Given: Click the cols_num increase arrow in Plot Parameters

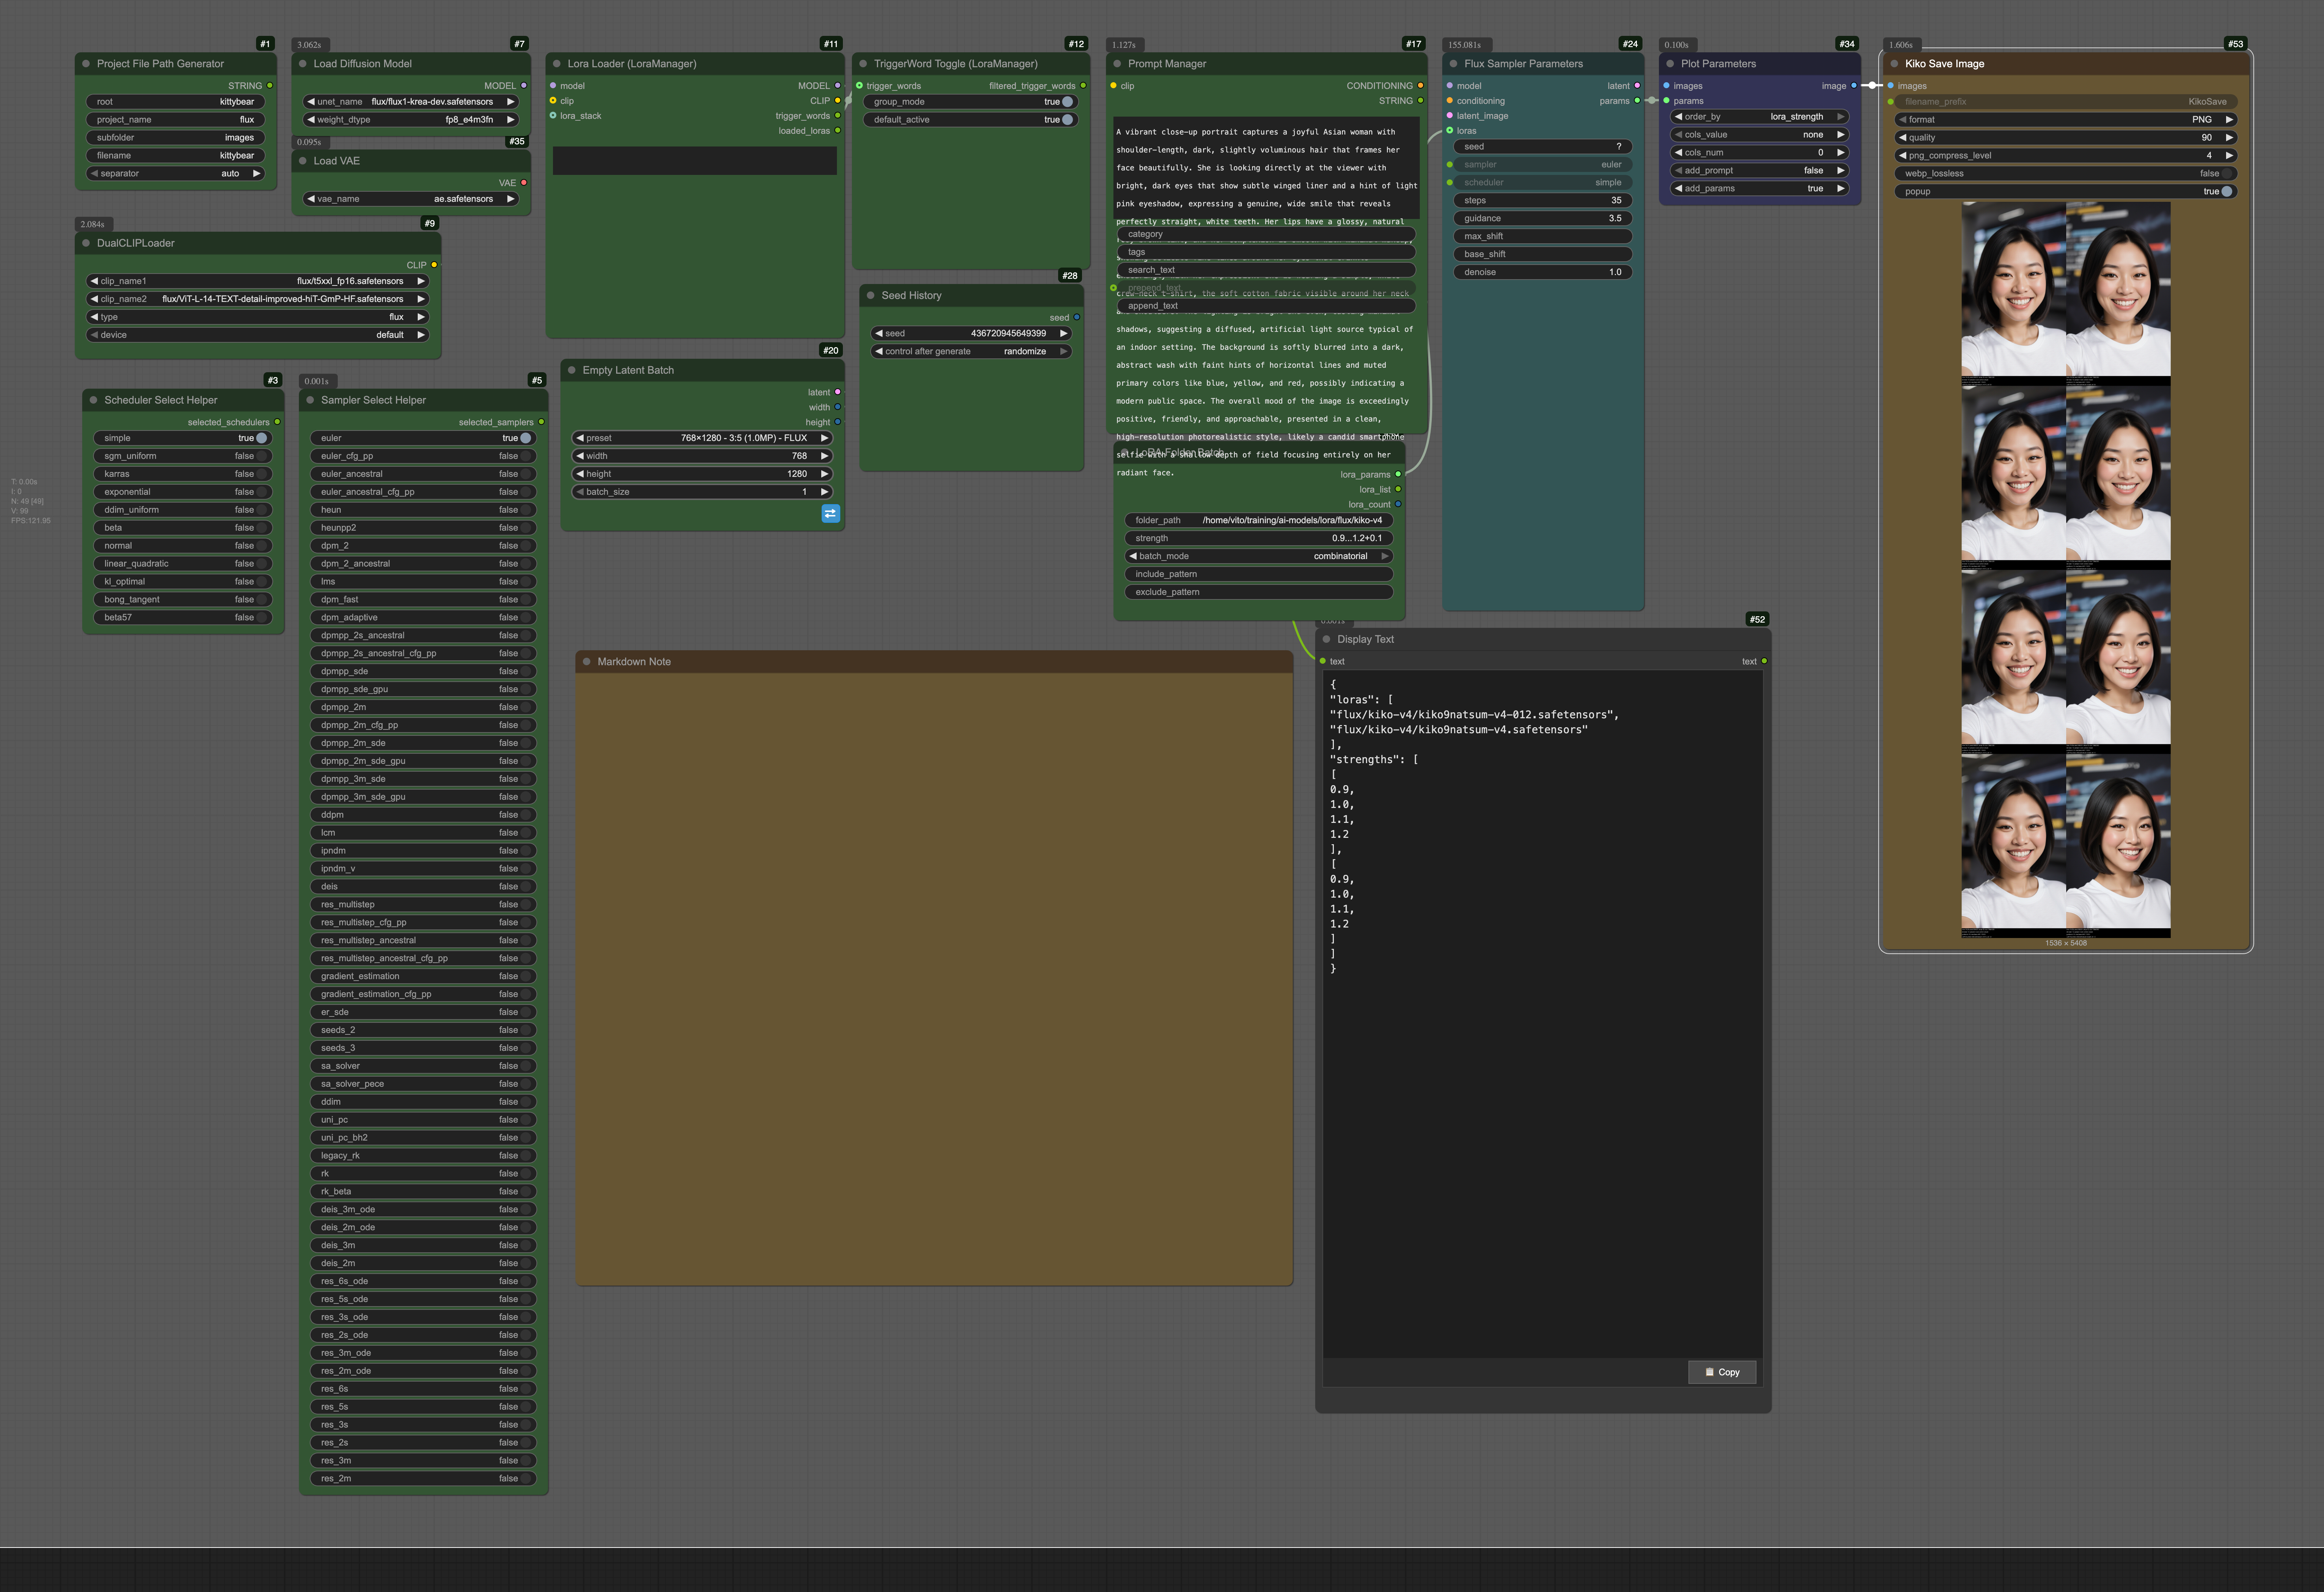Looking at the screenshot, I should 1840,153.
